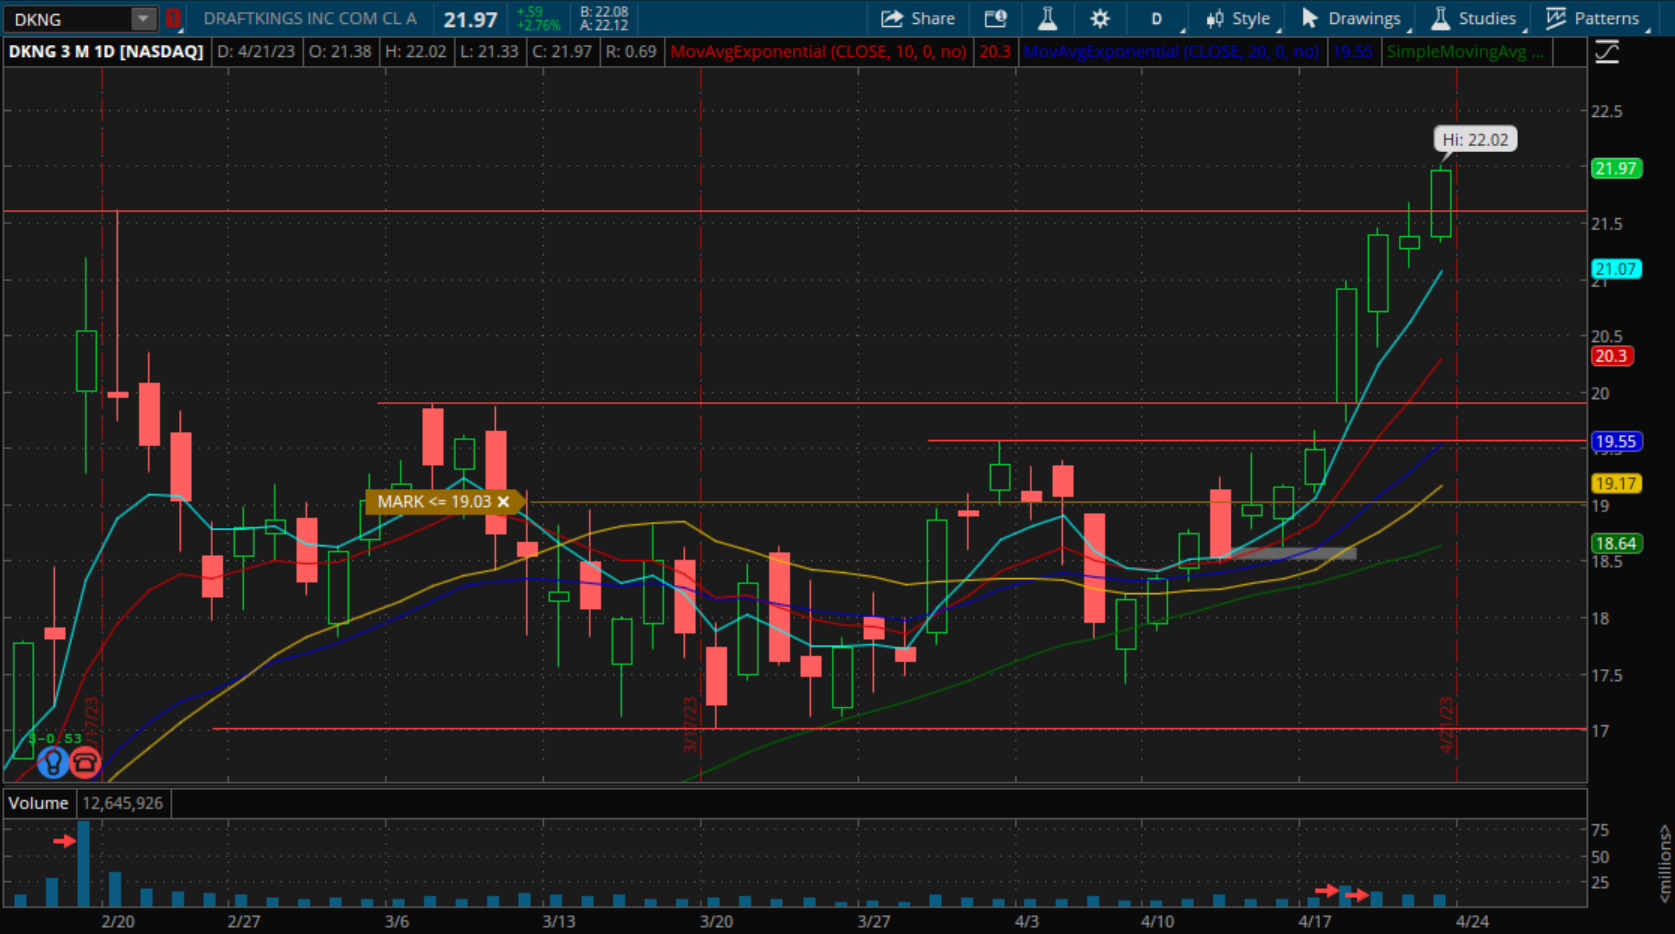Open chart settings gear icon

click(x=1100, y=18)
